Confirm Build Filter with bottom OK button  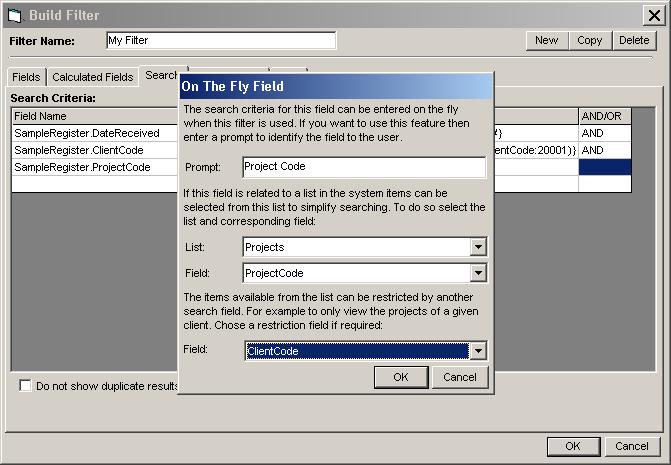[x=573, y=446]
